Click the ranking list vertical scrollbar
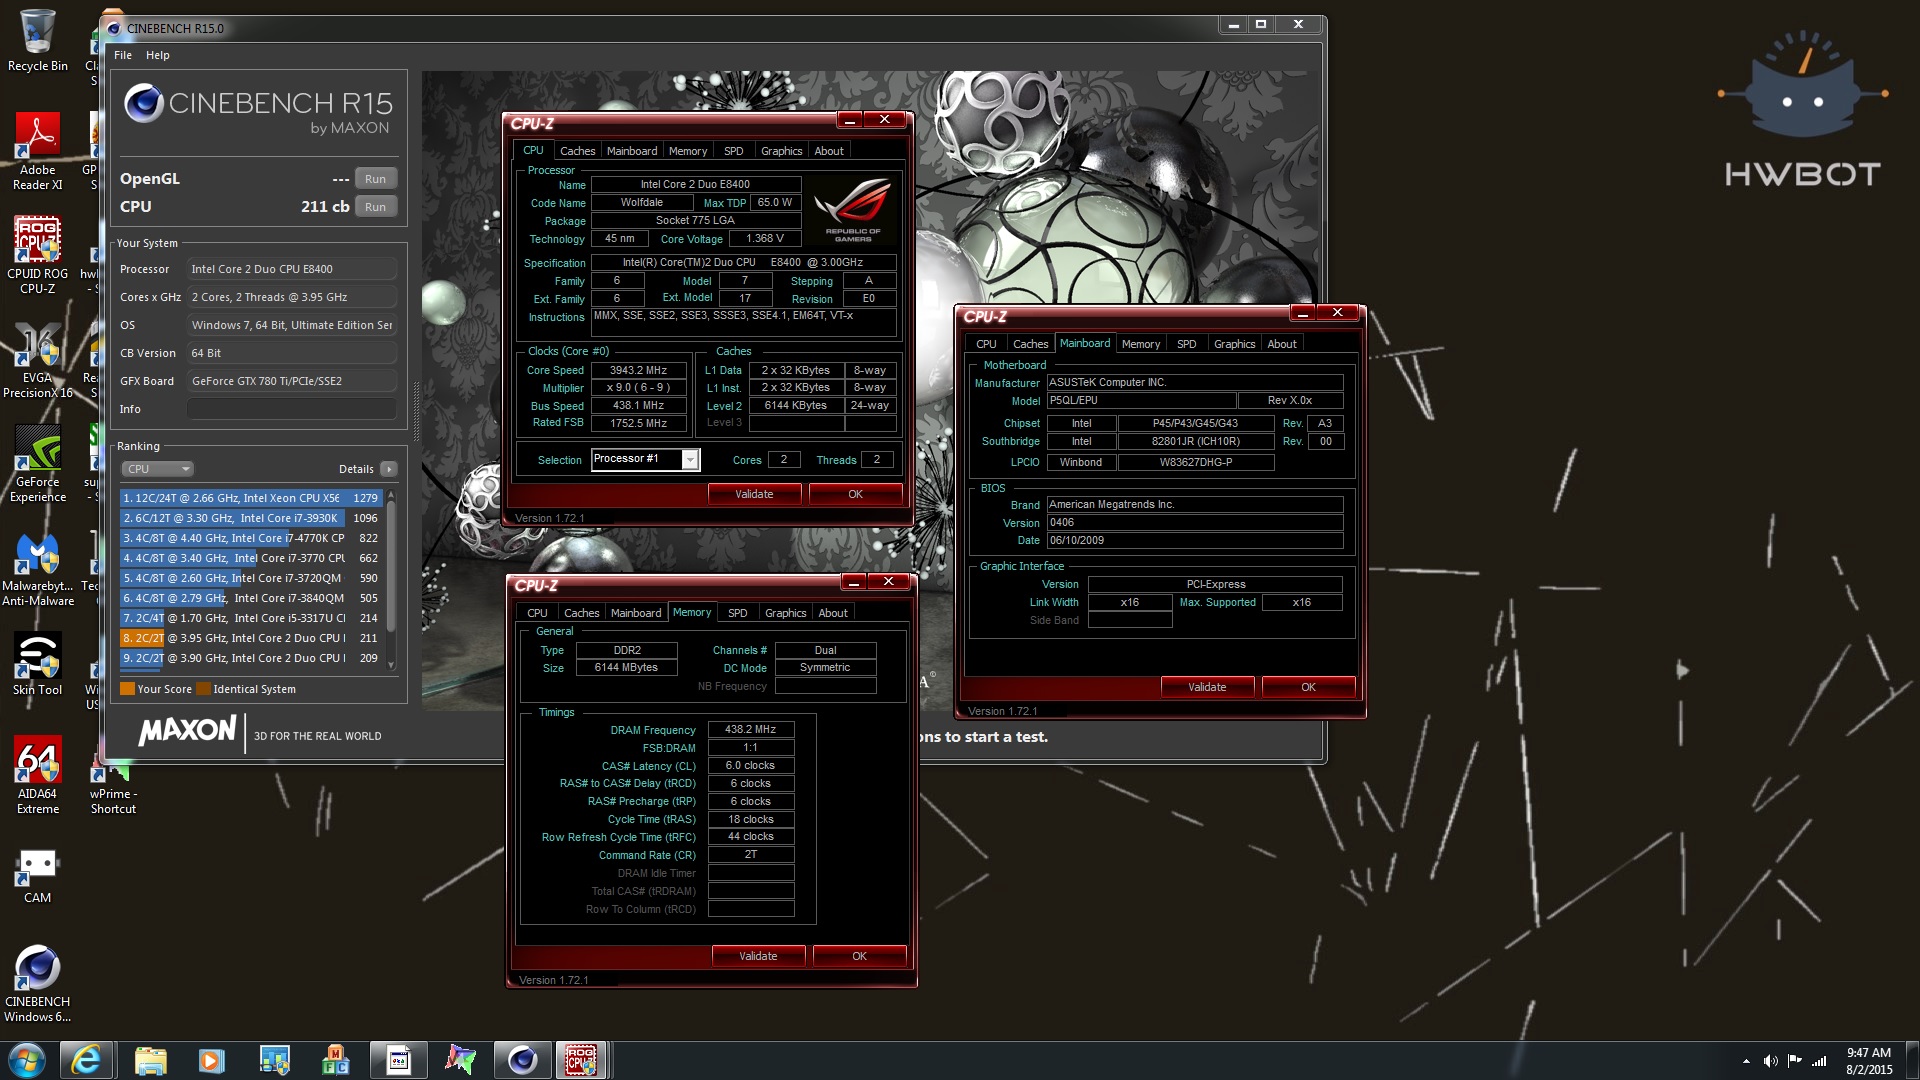The image size is (1920, 1080). (391, 565)
